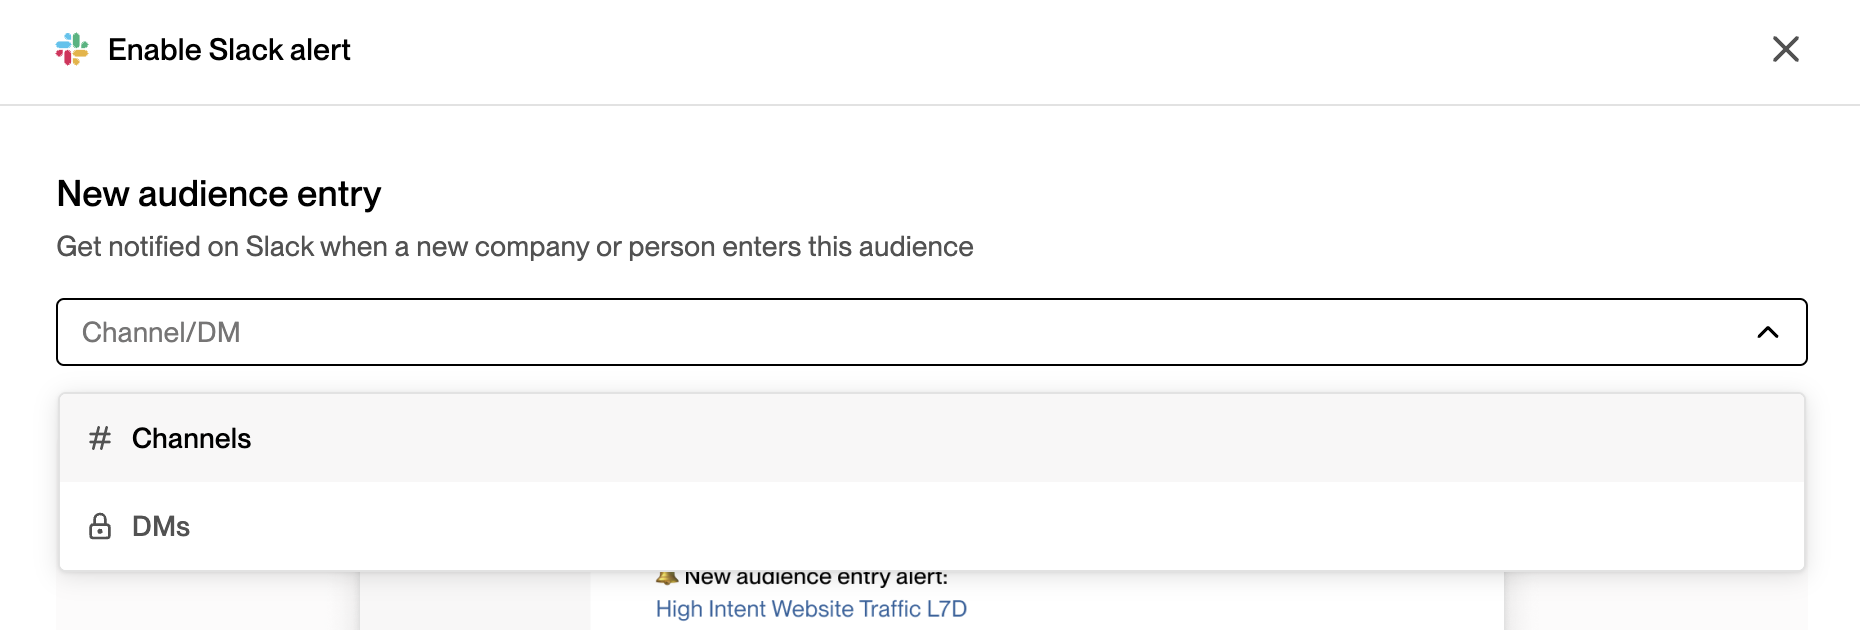This screenshot has height=630, width=1860.
Task: Click the gray preview background right of card
Action: [1656, 601]
